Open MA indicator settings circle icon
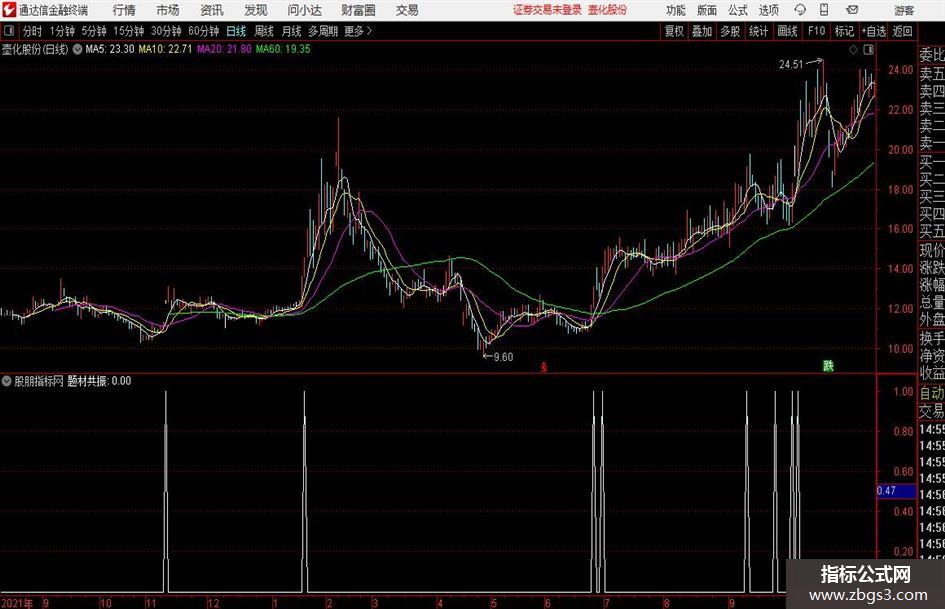Image resolution: width=945 pixels, height=609 pixels. click(77, 49)
